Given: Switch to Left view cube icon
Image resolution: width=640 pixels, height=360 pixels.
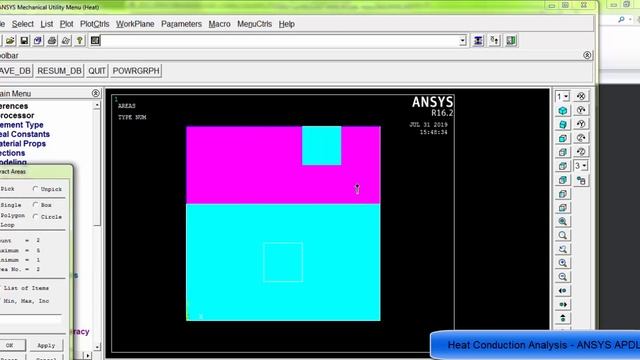Looking at the screenshot, I should click(x=563, y=194).
